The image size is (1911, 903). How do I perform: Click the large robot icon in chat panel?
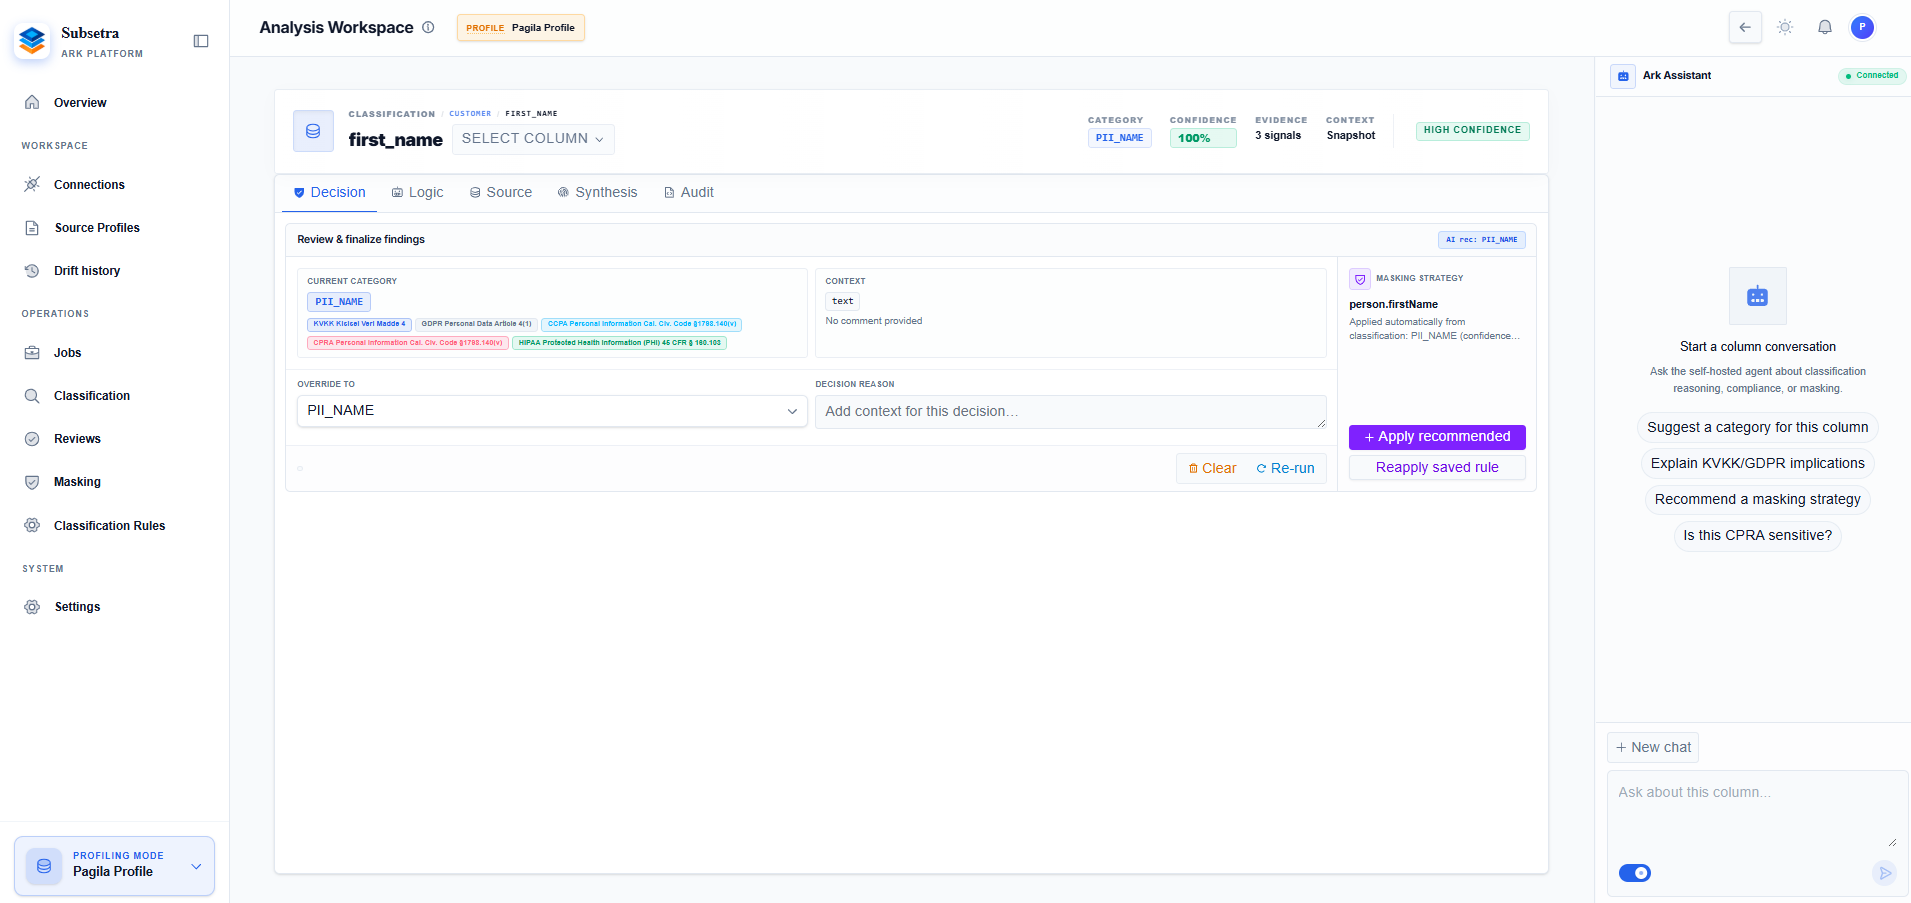(1758, 296)
